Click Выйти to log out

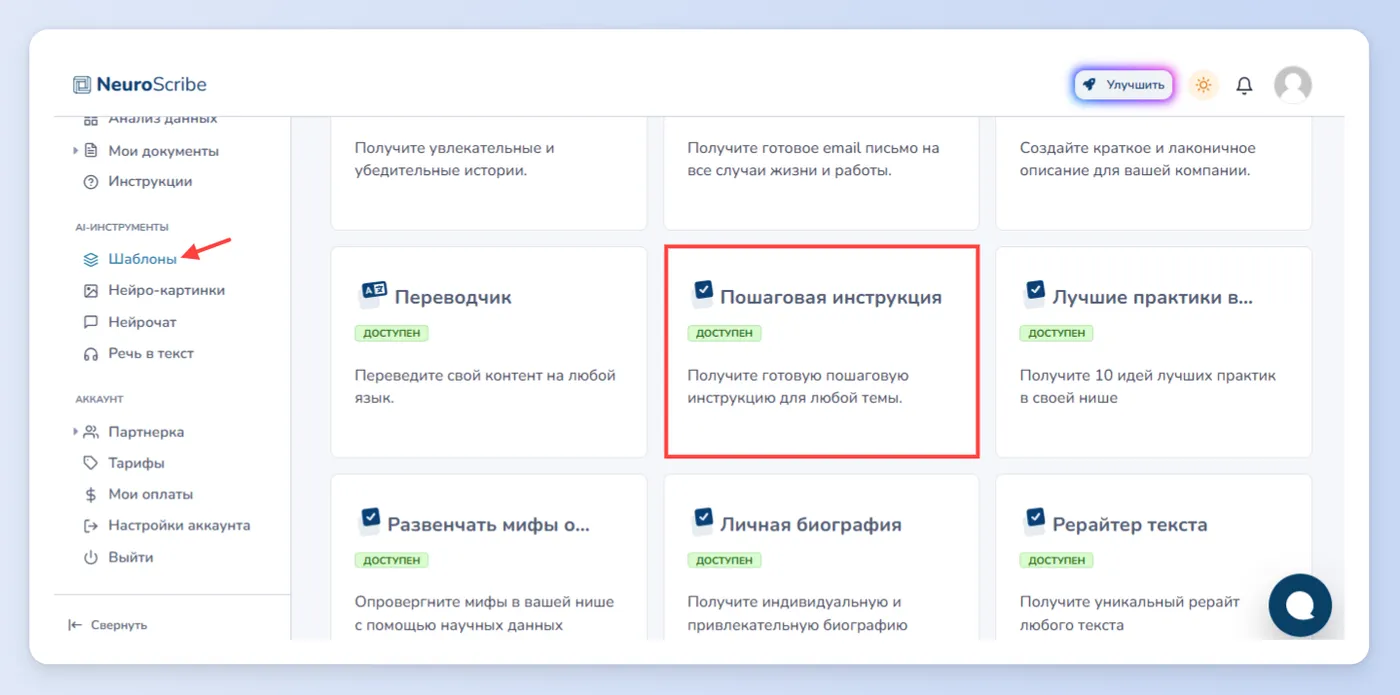[x=131, y=557]
